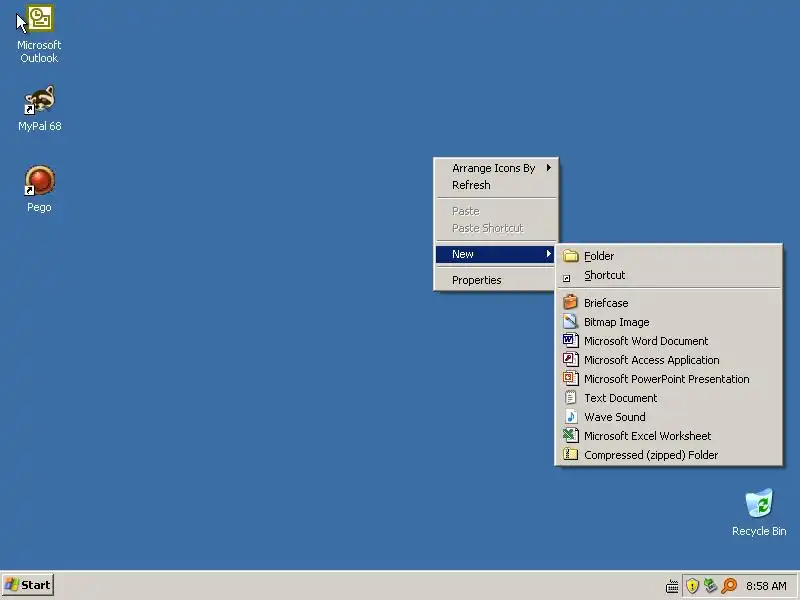Click the Access application icon
Screen dimensions: 800x600
pos(570,359)
